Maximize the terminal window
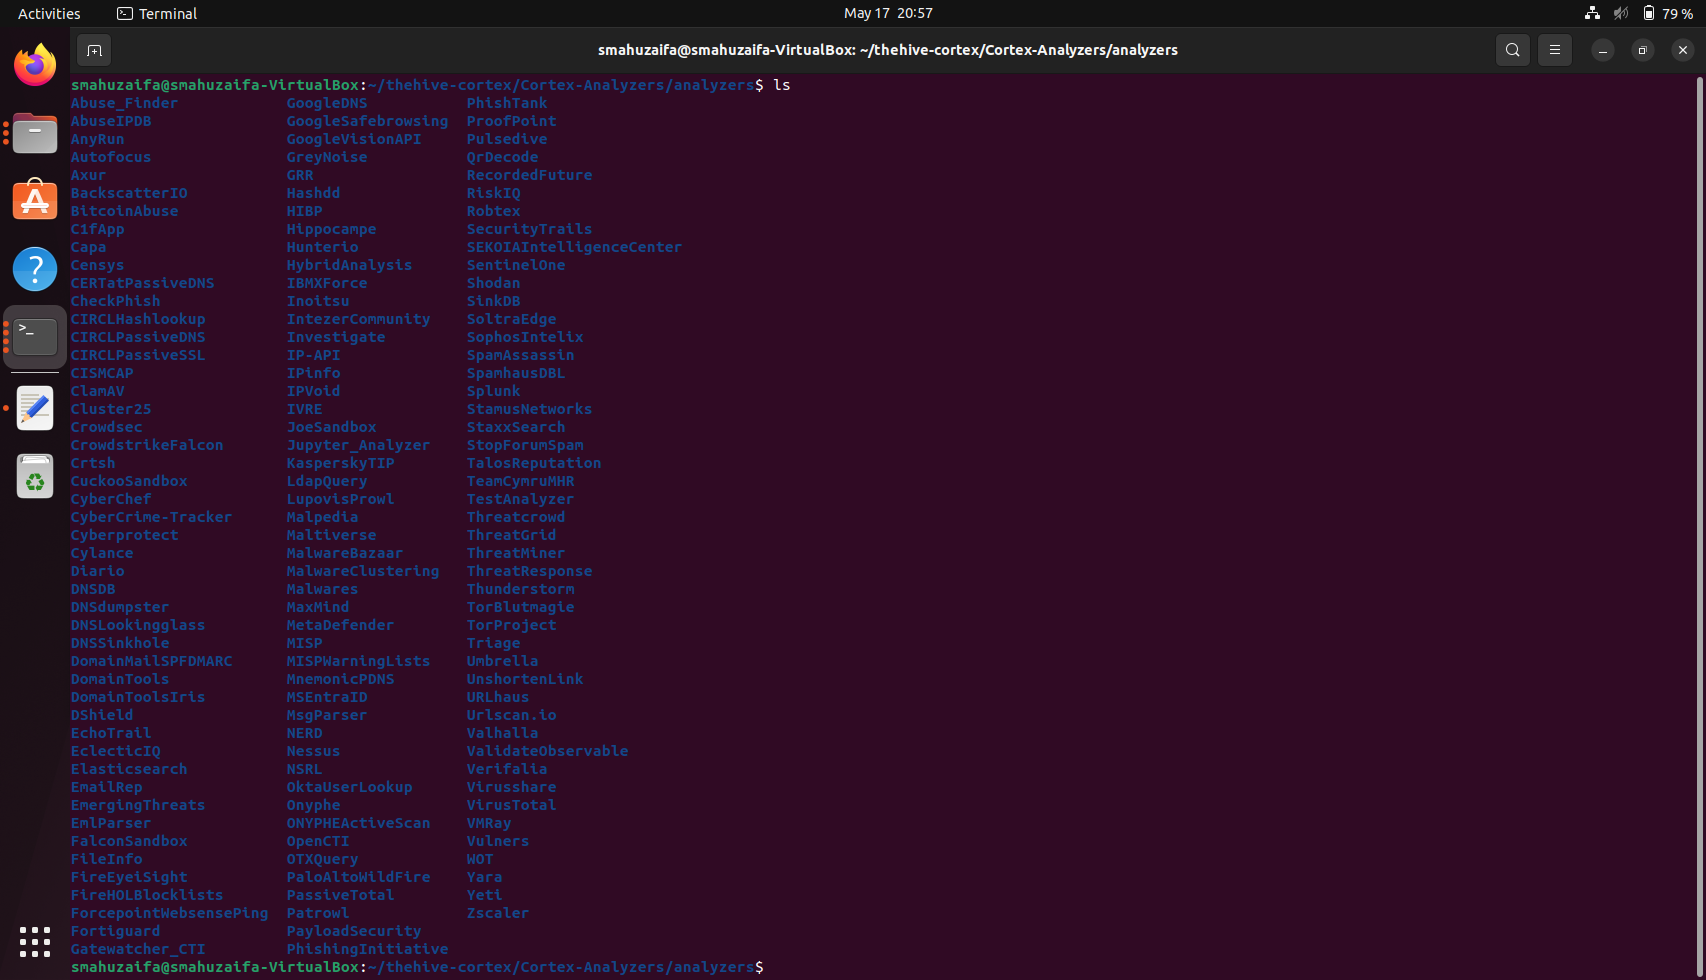Screen dimensions: 1706x980 click(1643, 50)
